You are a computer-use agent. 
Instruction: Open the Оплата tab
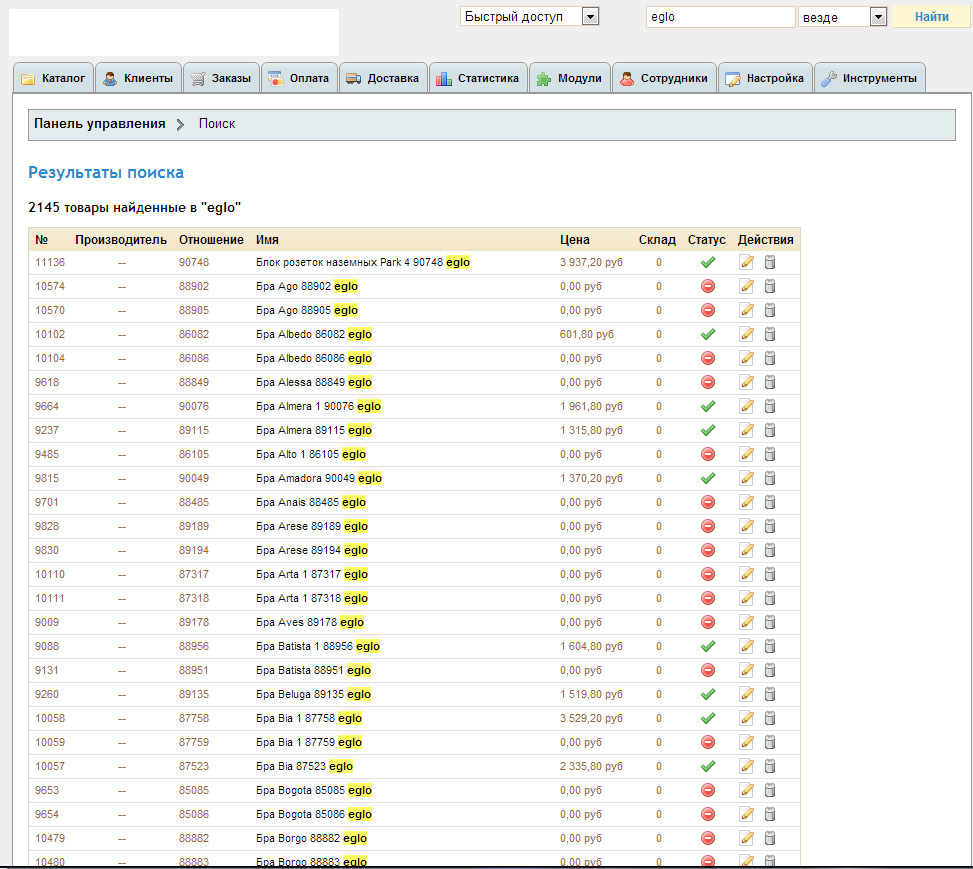coord(299,78)
